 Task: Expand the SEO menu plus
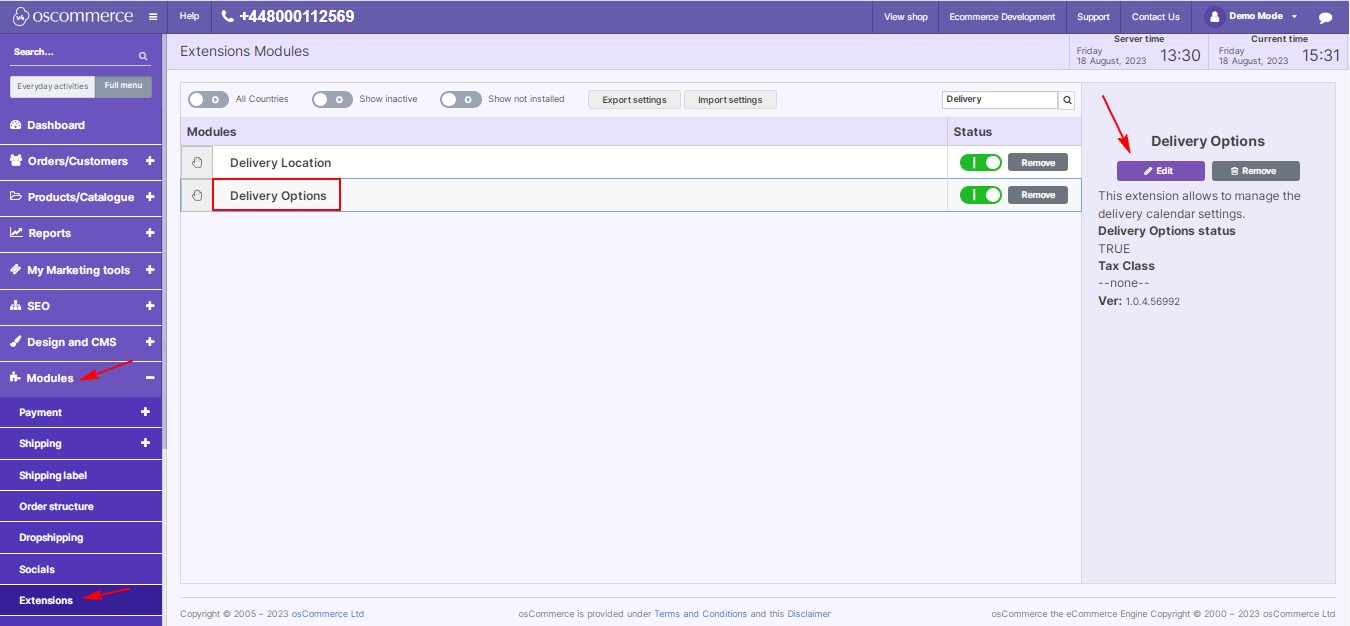150,306
